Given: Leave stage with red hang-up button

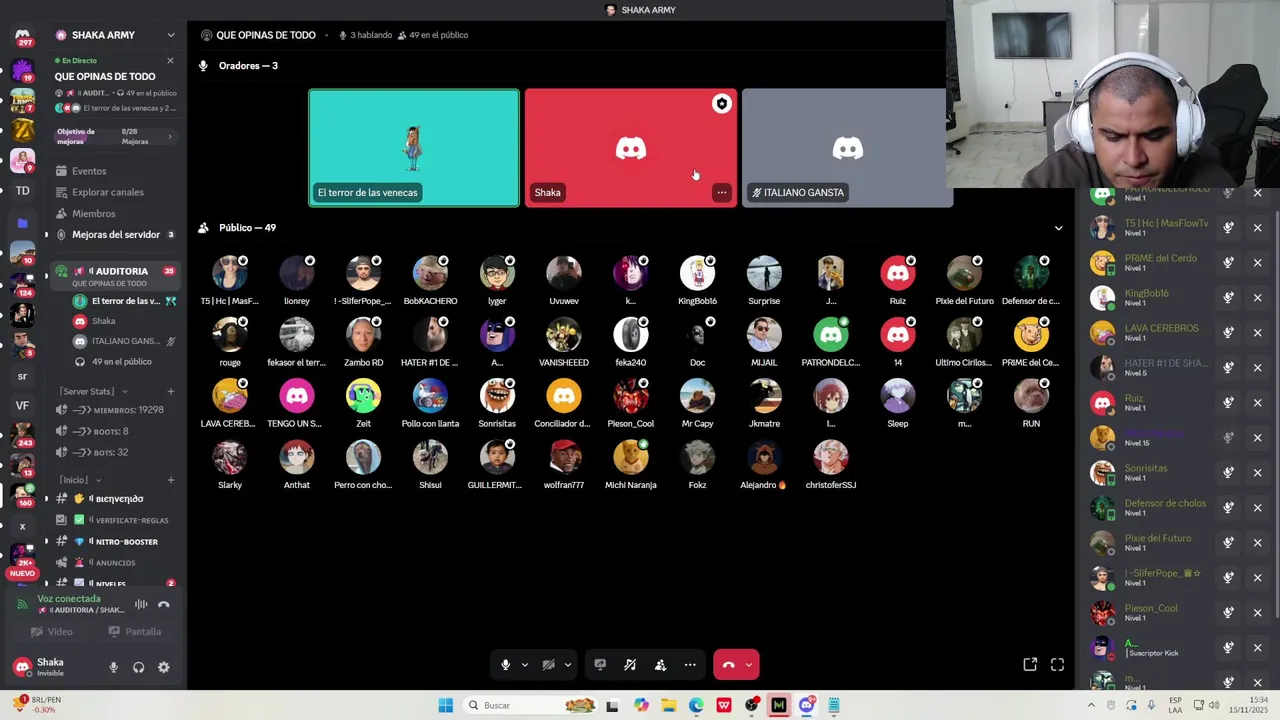Looking at the screenshot, I should click(x=728, y=665).
